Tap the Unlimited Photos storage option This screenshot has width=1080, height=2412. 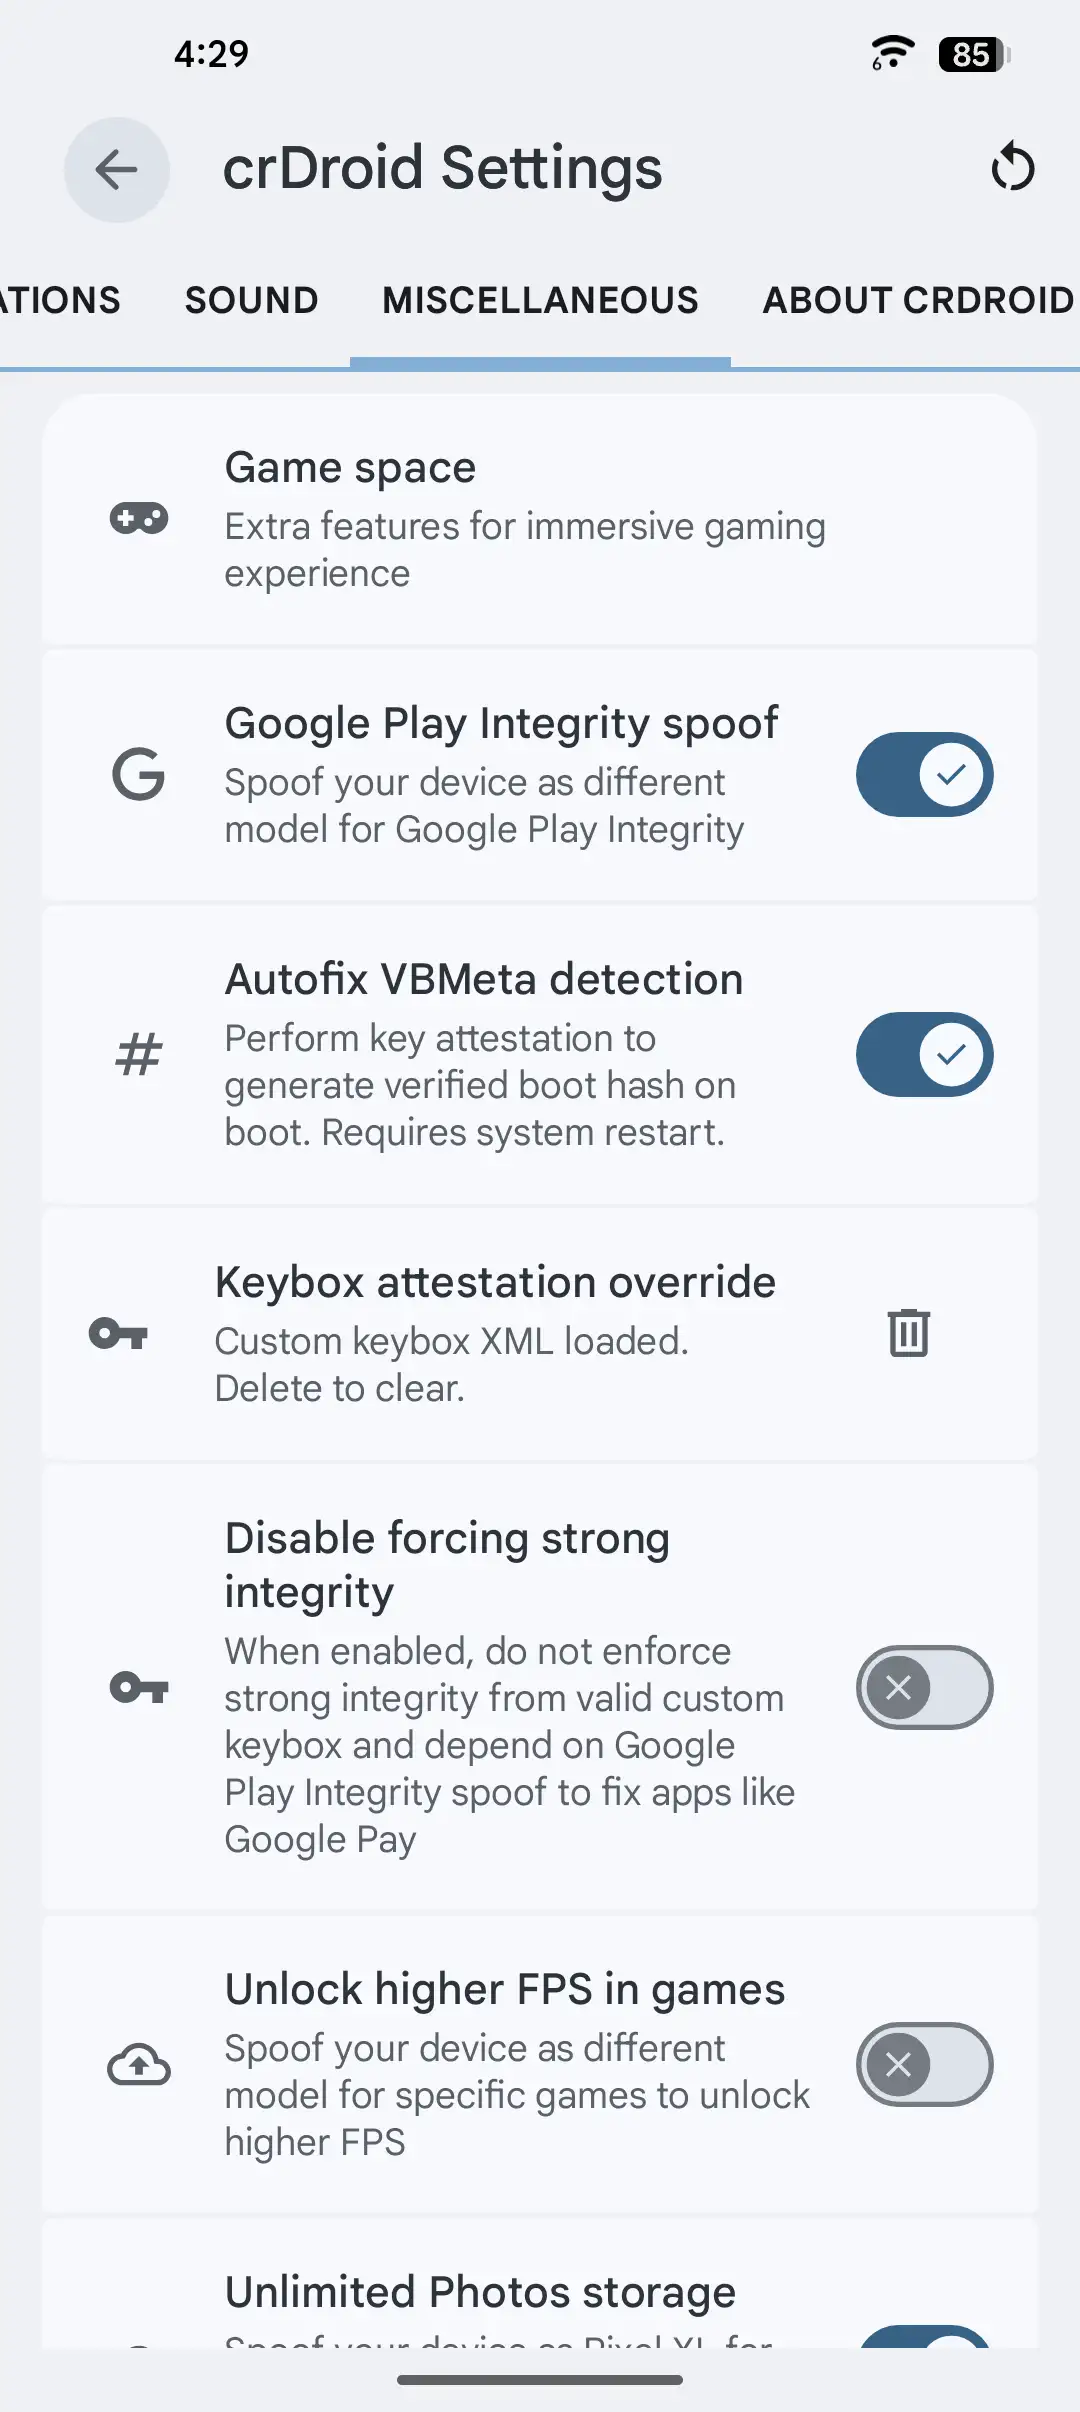coord(480,2294)
